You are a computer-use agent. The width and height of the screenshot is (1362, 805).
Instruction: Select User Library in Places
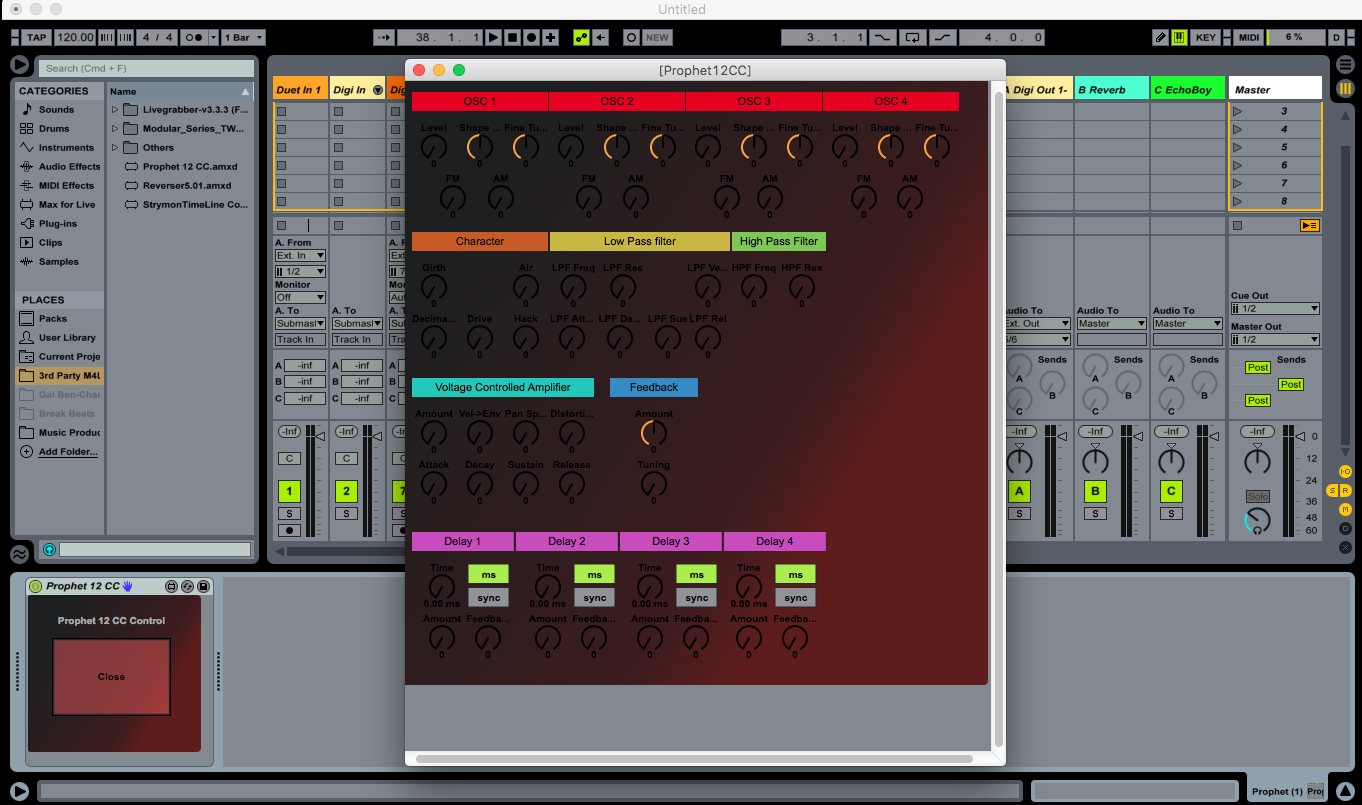click(67, 337)
